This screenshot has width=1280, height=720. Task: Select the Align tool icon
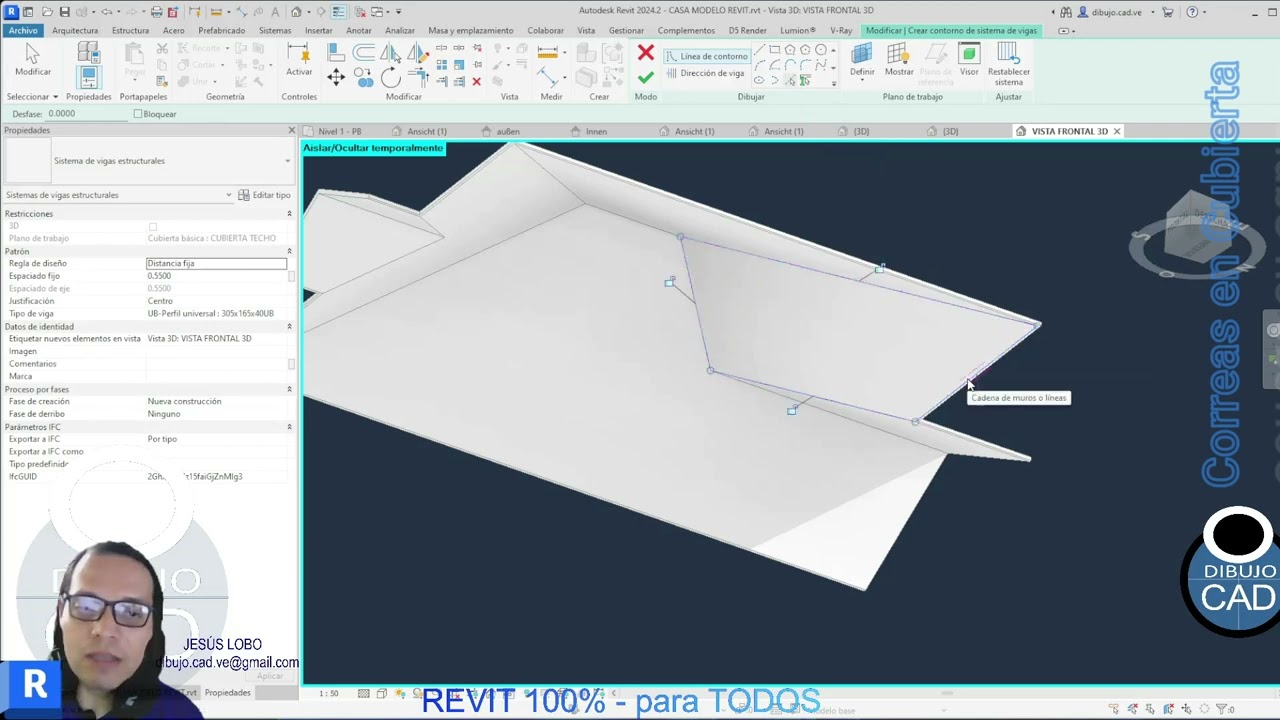coord(336,53)
